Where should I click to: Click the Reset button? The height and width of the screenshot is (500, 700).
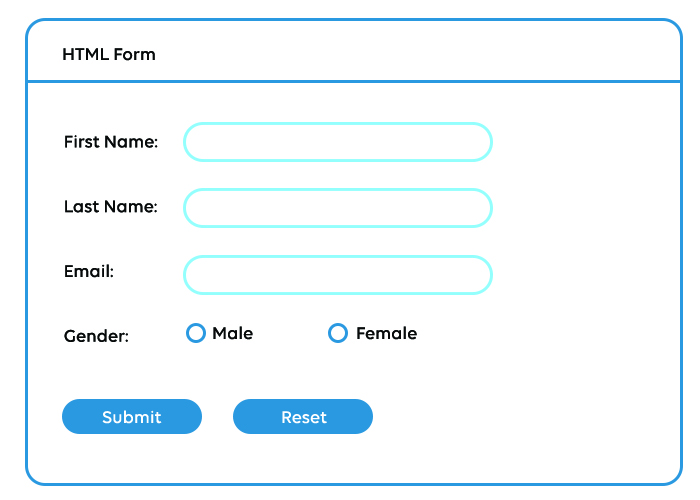click(x=303, y=417)
